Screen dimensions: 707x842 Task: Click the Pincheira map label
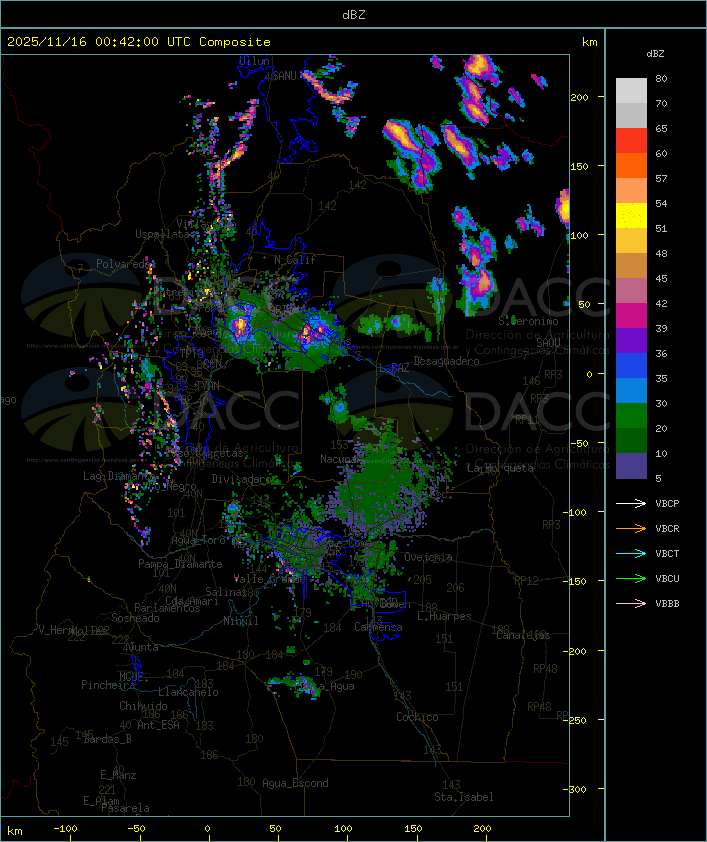pyautogui.click(x=108, y=685)
